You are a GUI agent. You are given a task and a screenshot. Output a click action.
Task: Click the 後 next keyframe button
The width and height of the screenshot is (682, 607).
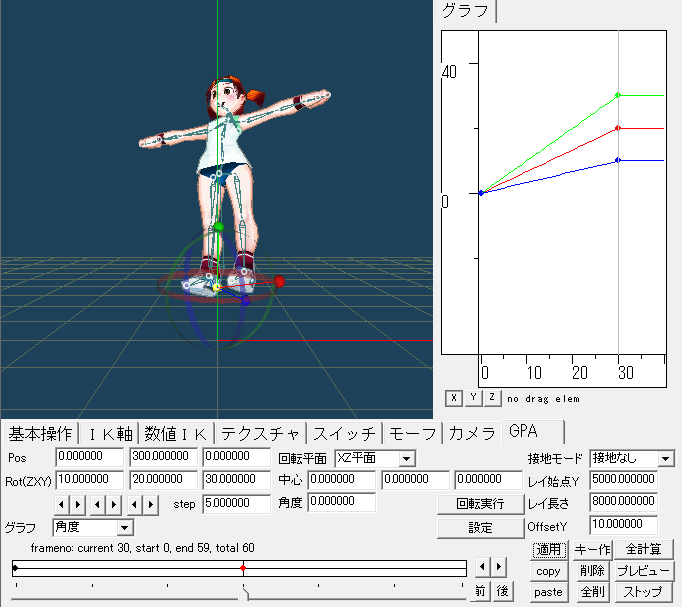[503, 591]
